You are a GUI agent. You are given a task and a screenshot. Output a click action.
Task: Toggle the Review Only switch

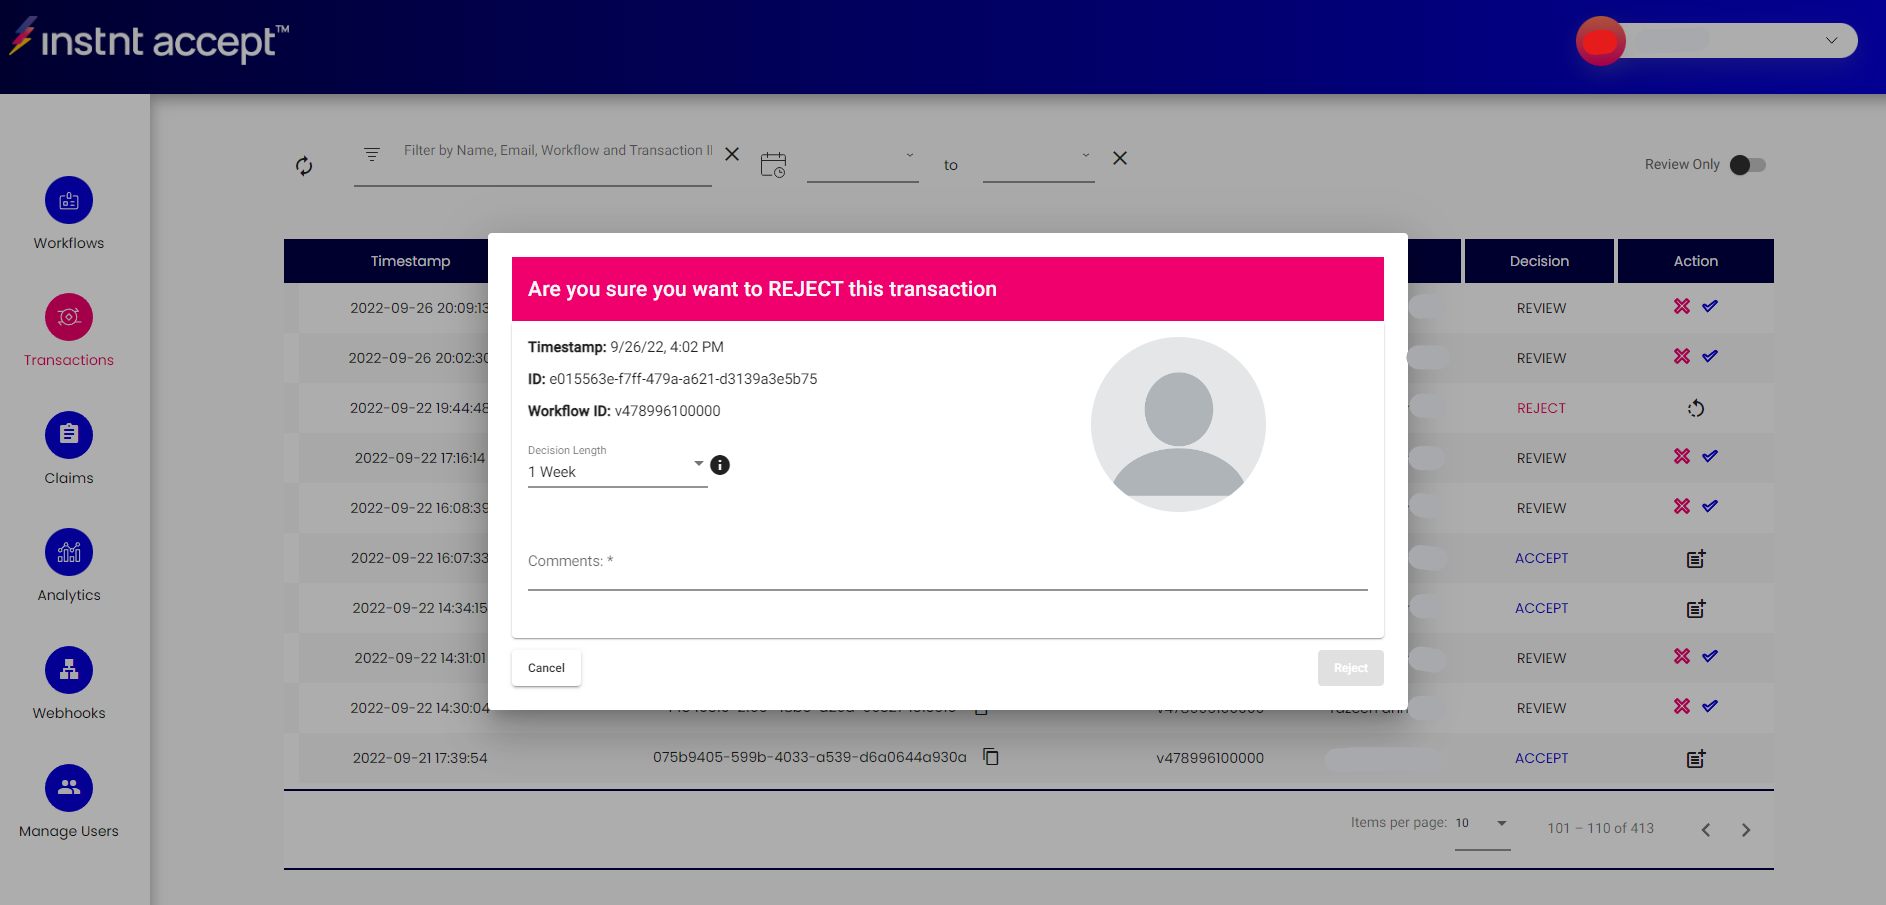[1748, 165]
